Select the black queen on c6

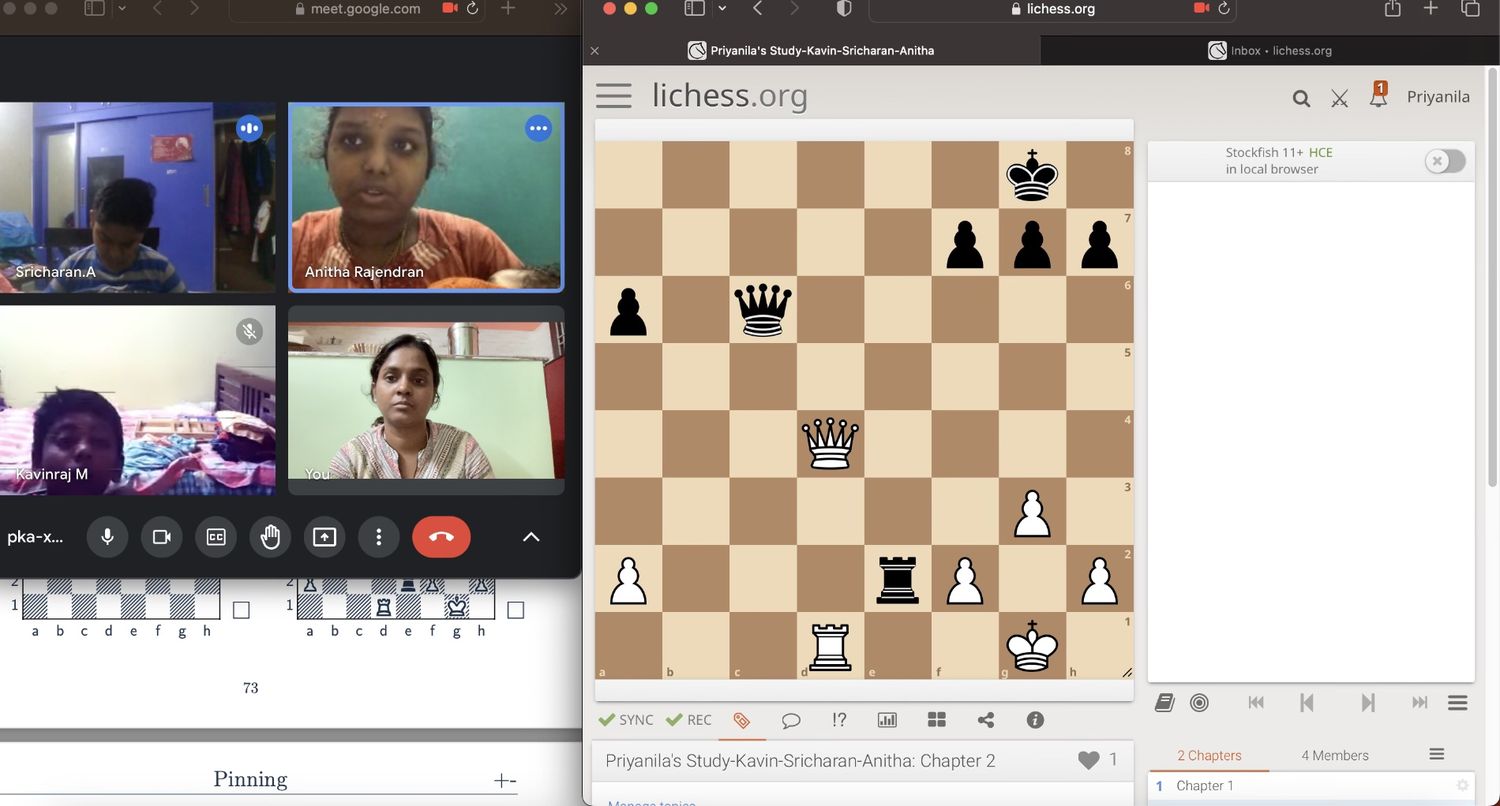pos(763,309)
